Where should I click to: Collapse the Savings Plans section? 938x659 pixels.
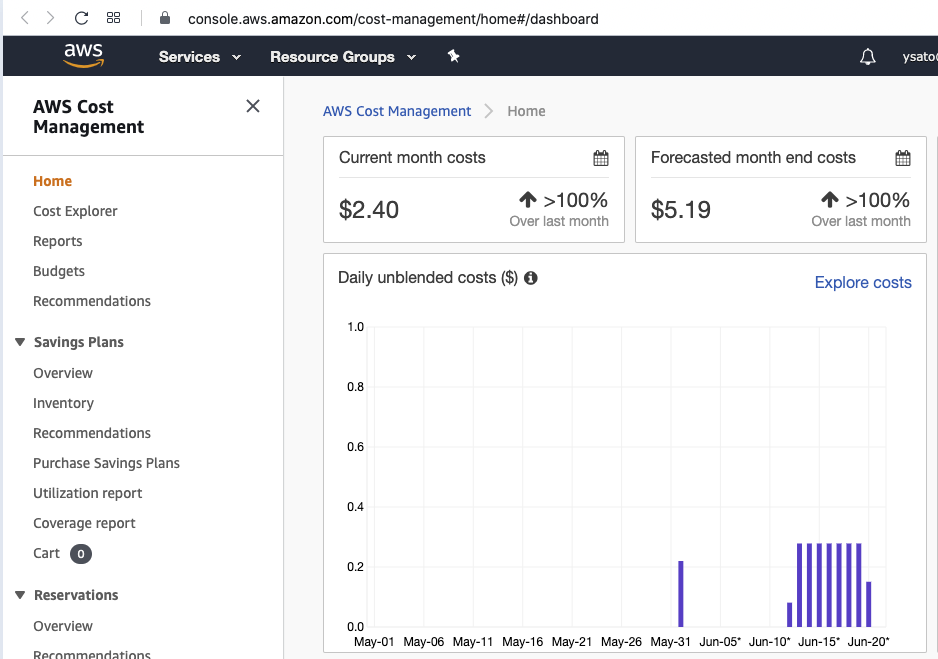(20, 342)
